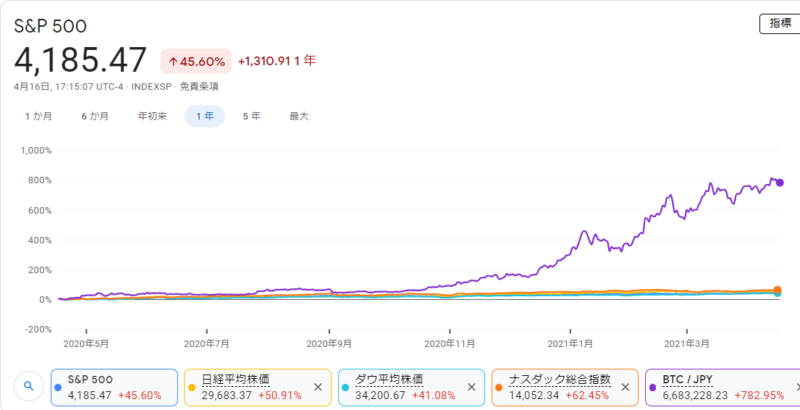Remove the ナスダック総合指数 comparison chip
This screenshot has width=800, height=410.
[x=625, y=387]
